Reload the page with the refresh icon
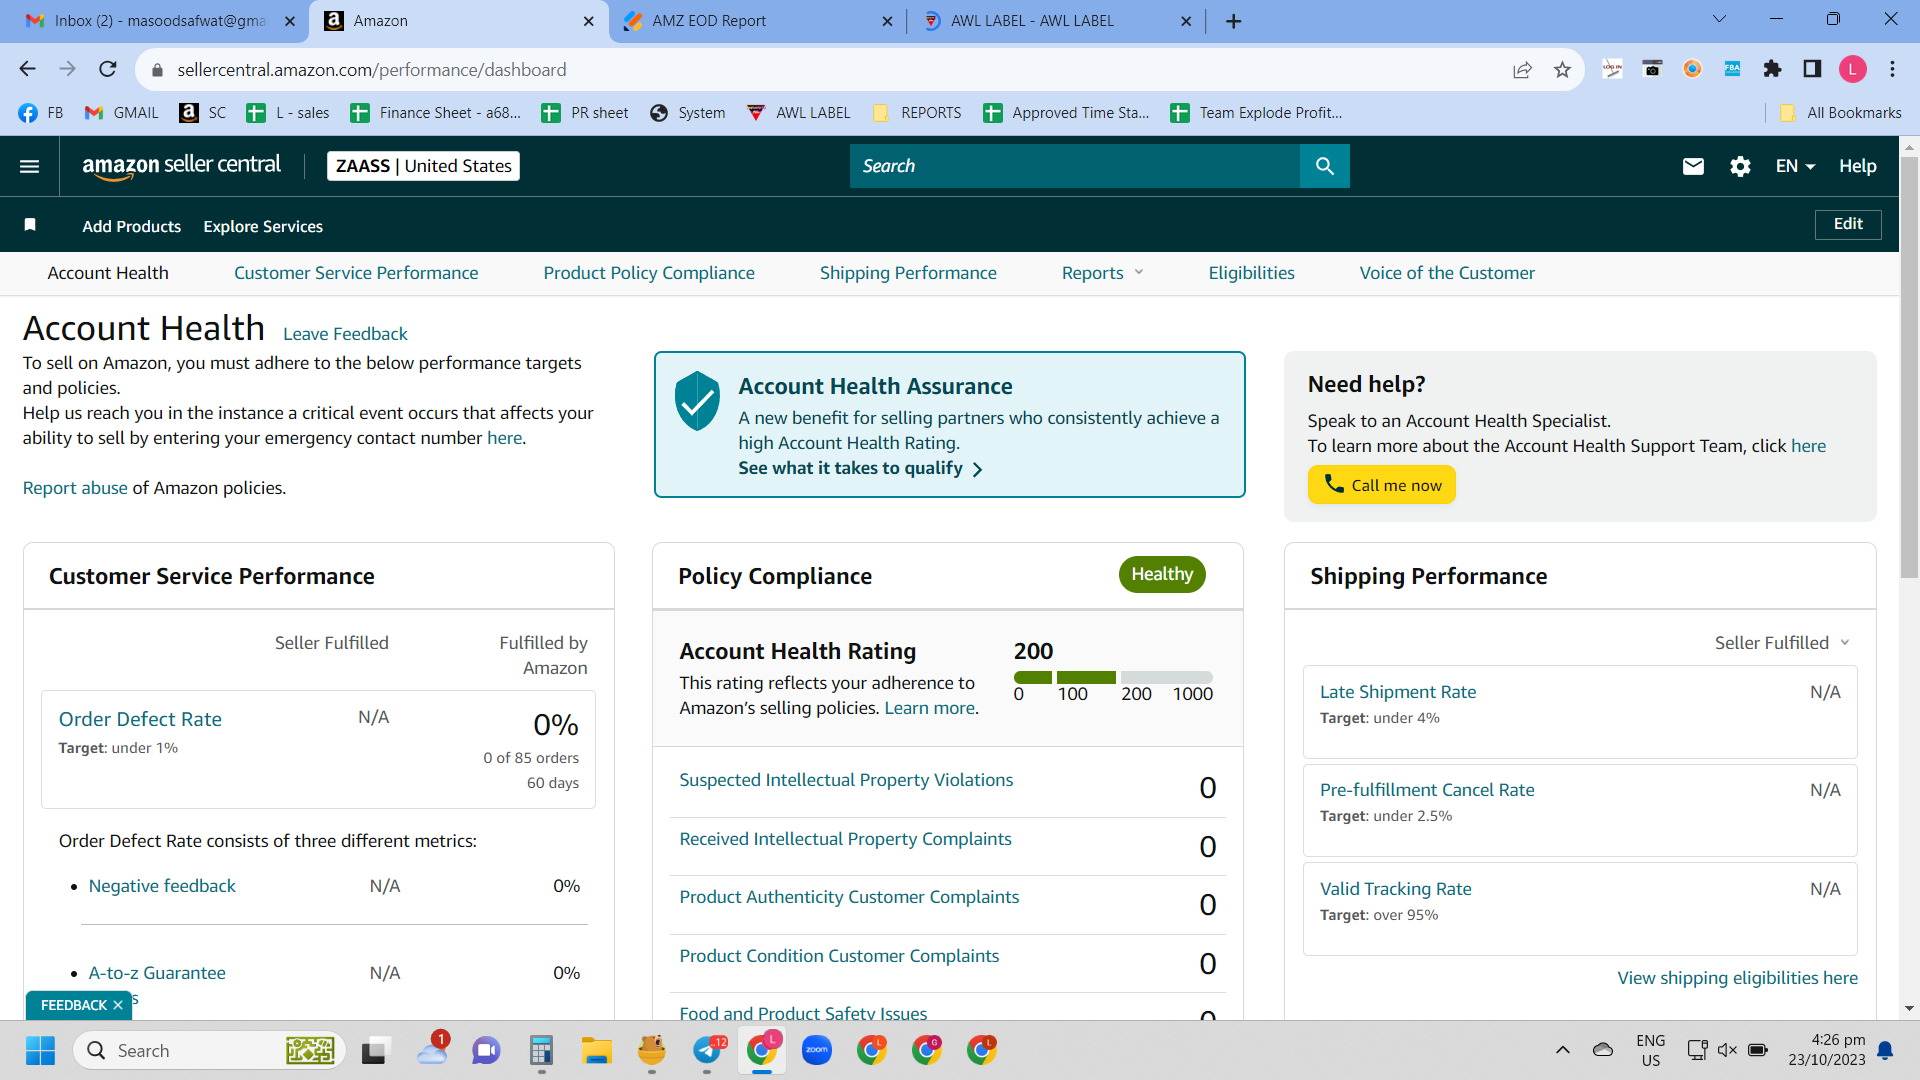This screenshot has height=1080, width=1920. 108,69
